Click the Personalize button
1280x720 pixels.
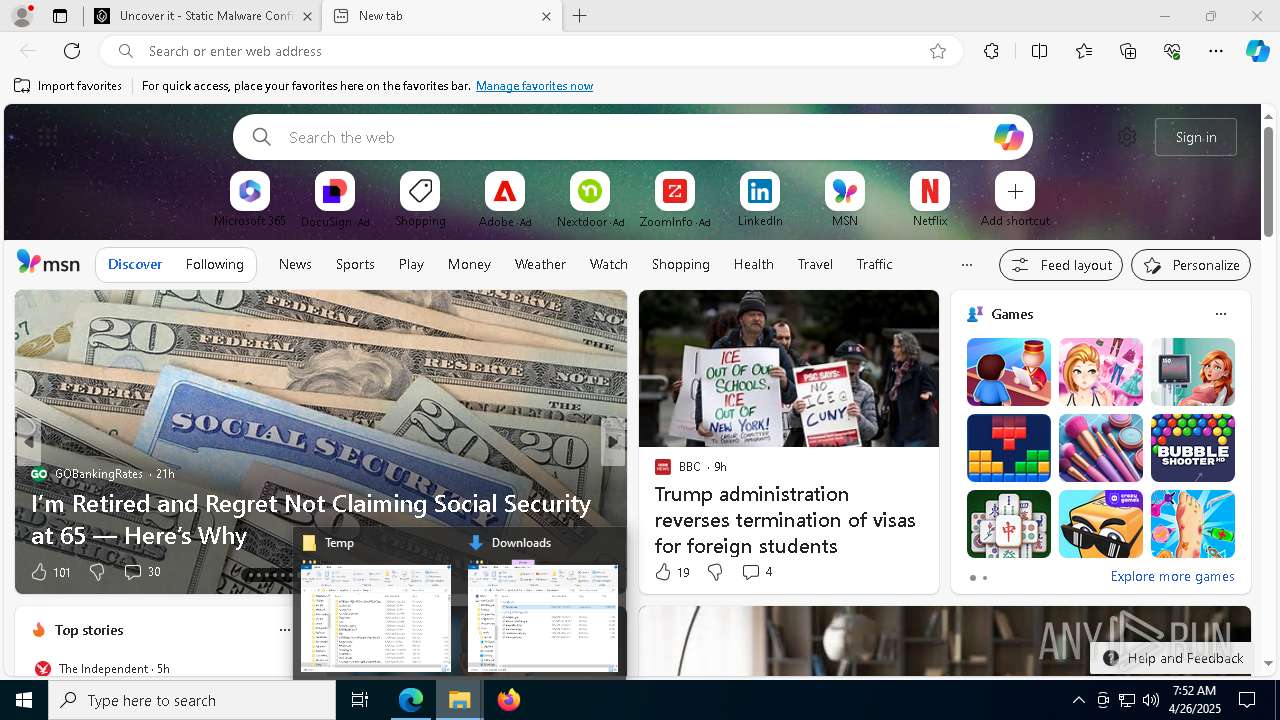[1191, 265]
